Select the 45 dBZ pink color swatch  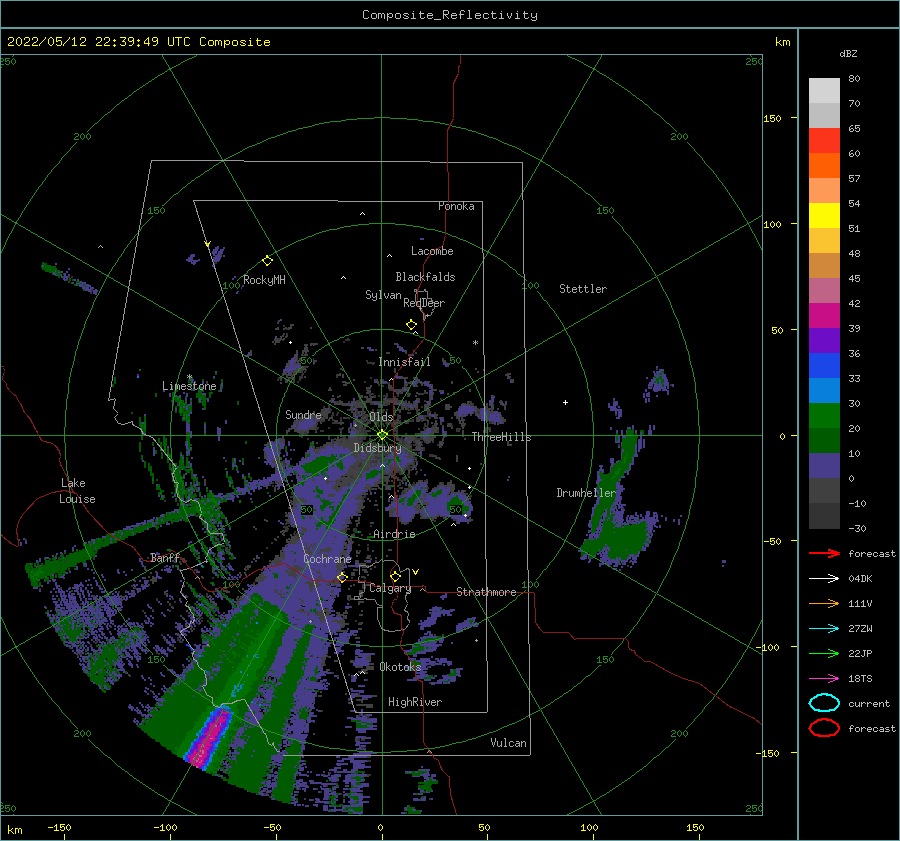tap(824, 290)
